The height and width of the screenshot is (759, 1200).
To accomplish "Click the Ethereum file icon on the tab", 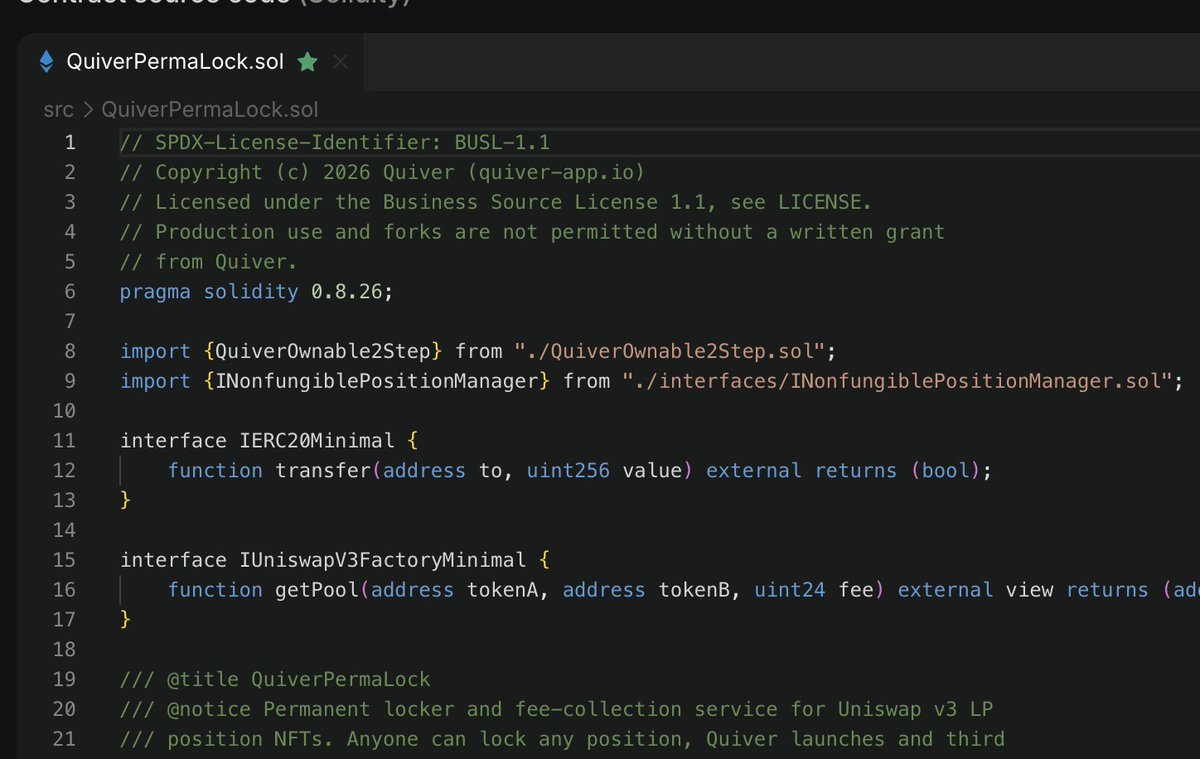I will 46,62.
